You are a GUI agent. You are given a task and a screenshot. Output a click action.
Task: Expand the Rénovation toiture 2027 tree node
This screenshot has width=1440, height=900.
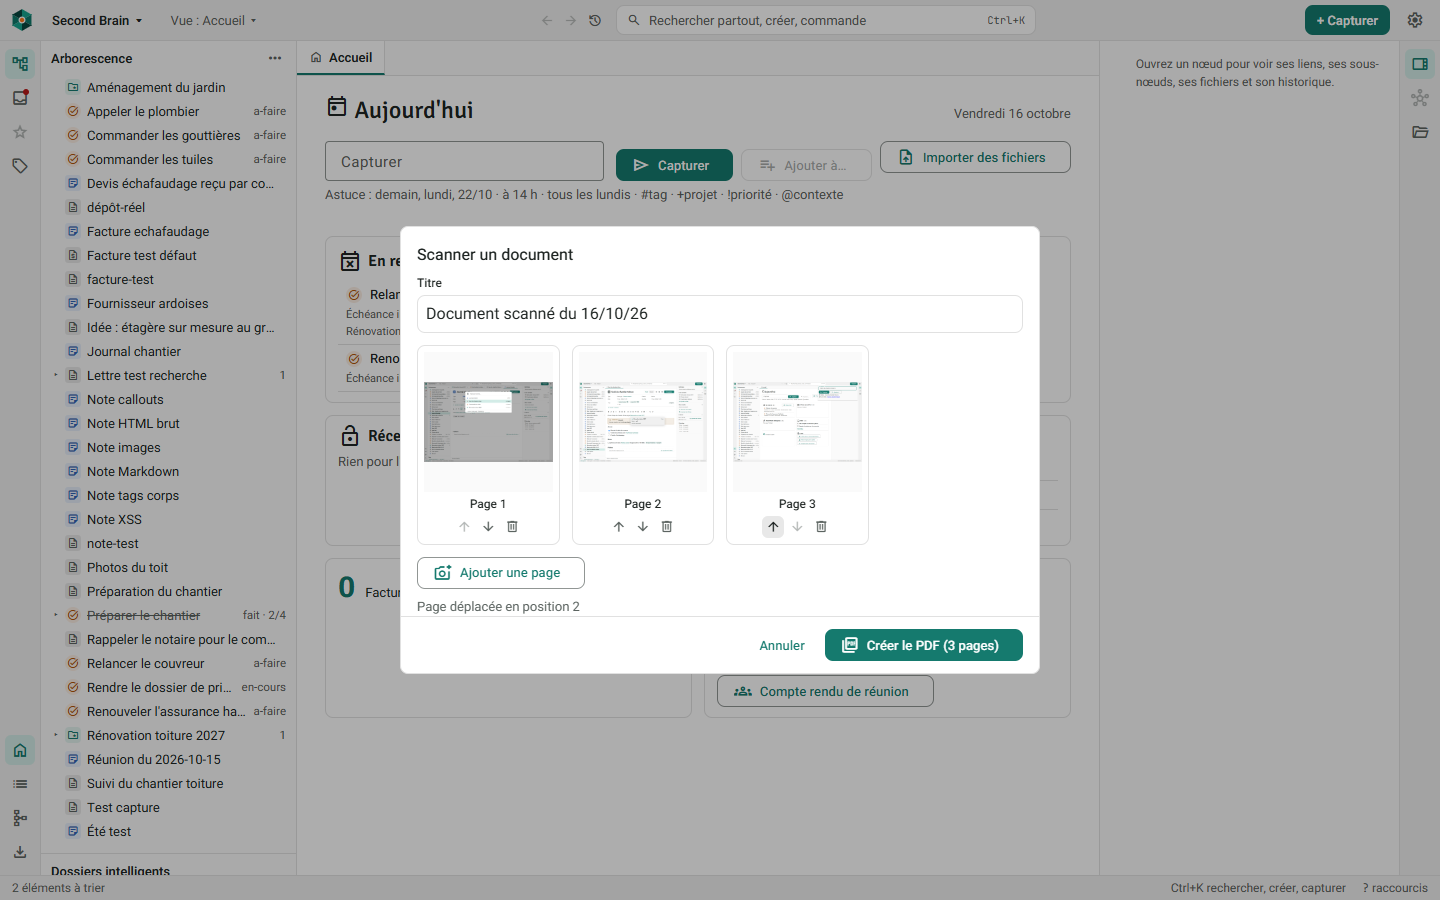click(55, 735)
